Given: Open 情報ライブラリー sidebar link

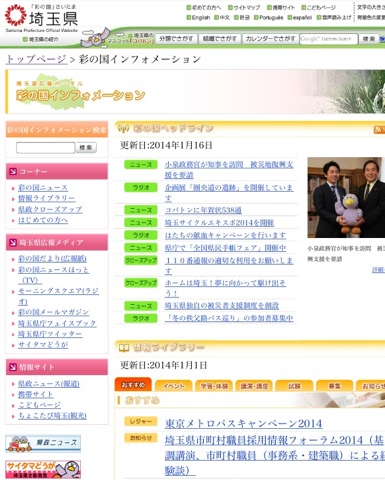Looking at the screenshot, I should point(46,198).
